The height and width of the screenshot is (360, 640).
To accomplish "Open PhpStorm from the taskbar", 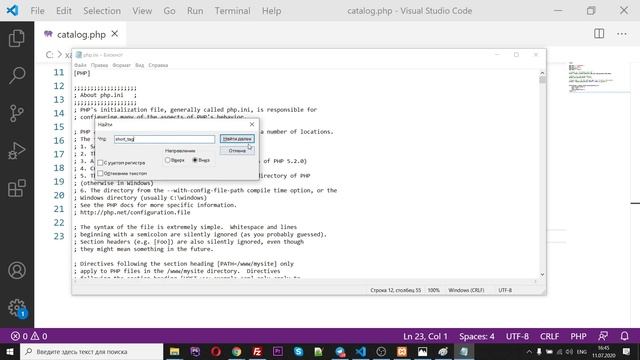I will (195, 351).
